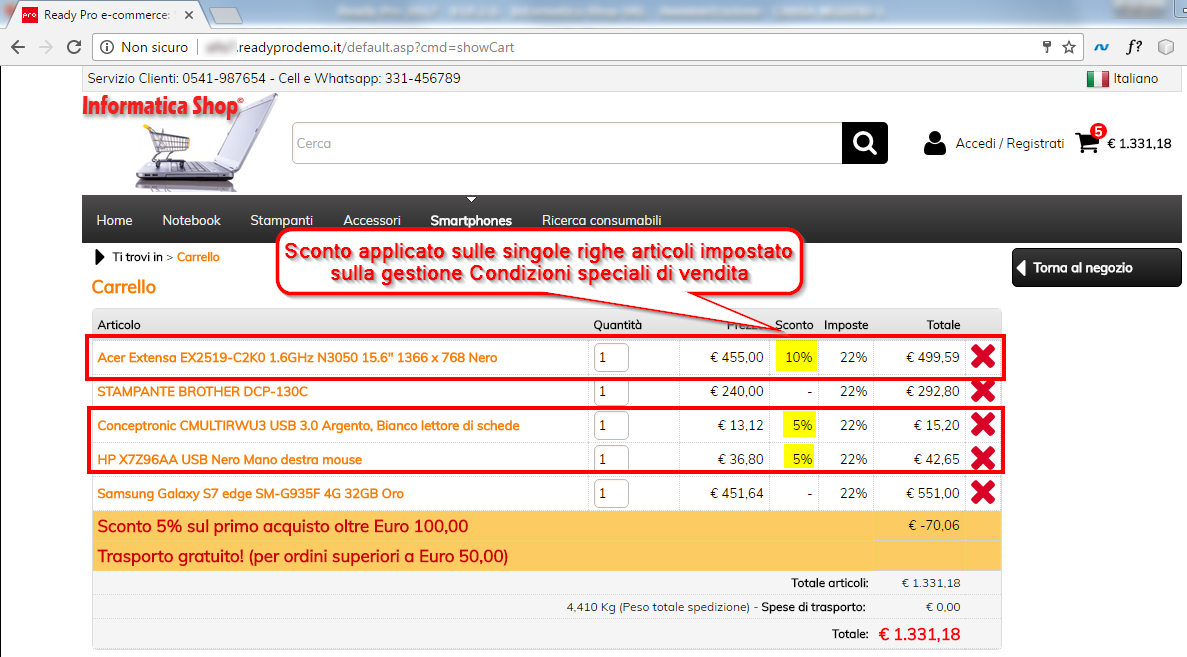
Task: Open the blue wave extension icon
Action: click(x=1101, y=47)
